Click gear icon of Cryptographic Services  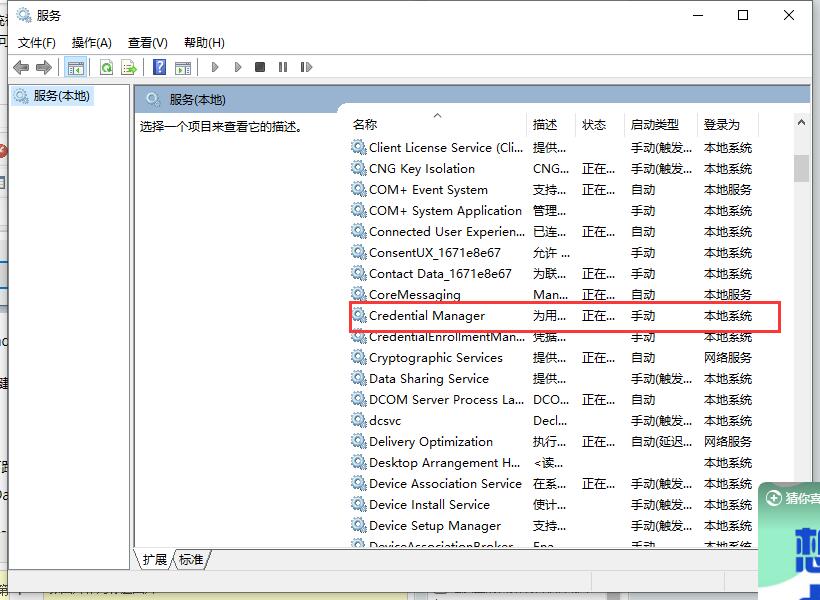[358, 357]
